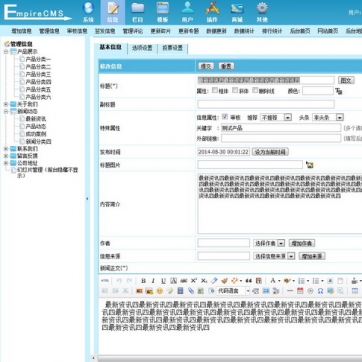Click the Bold button in the editor
The image size is (362, 362).
(143, 281)
